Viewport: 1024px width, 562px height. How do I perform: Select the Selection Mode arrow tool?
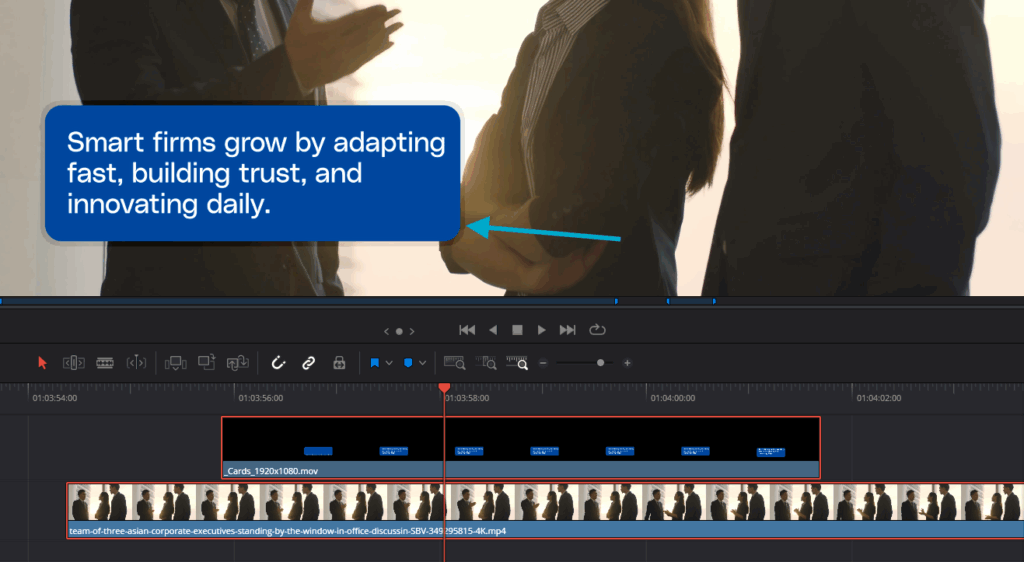(x=42, y=363)
